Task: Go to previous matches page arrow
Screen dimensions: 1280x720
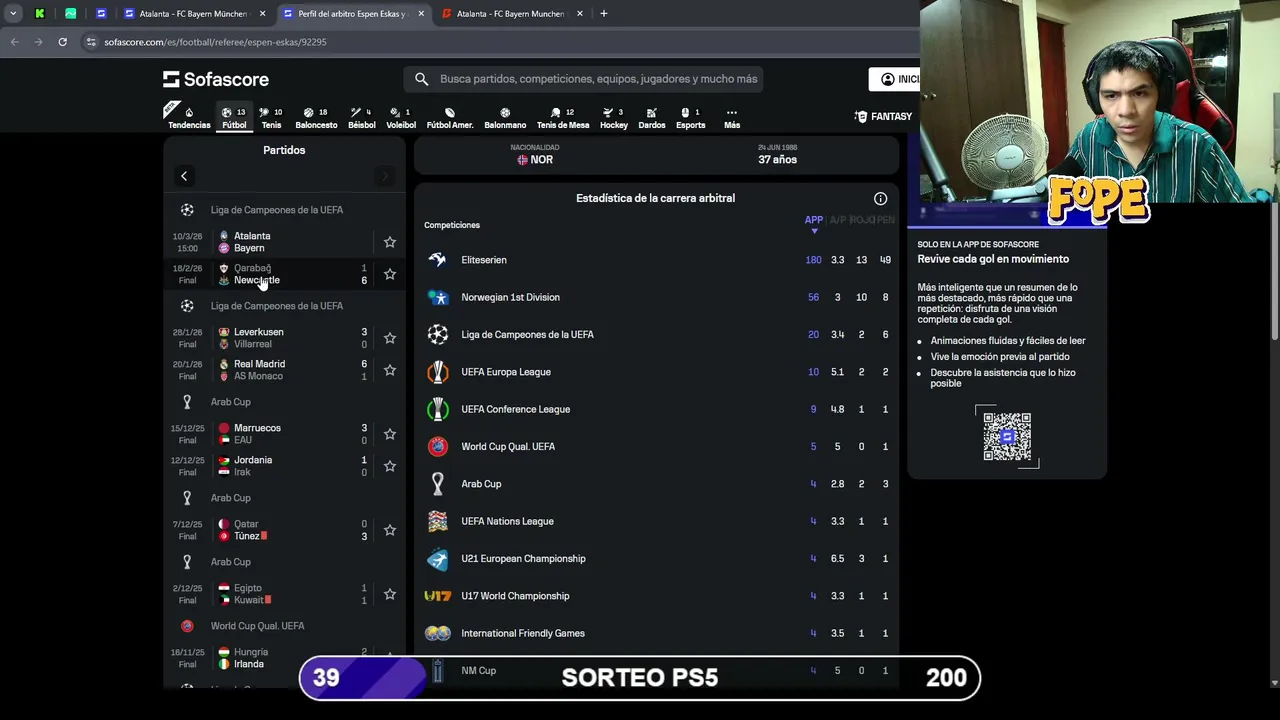Action: (184, 176)
